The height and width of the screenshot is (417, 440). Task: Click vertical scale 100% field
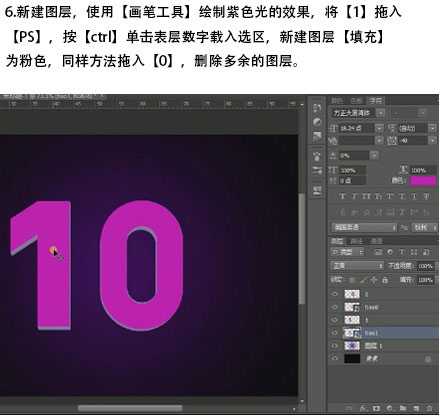click(352, 170)
